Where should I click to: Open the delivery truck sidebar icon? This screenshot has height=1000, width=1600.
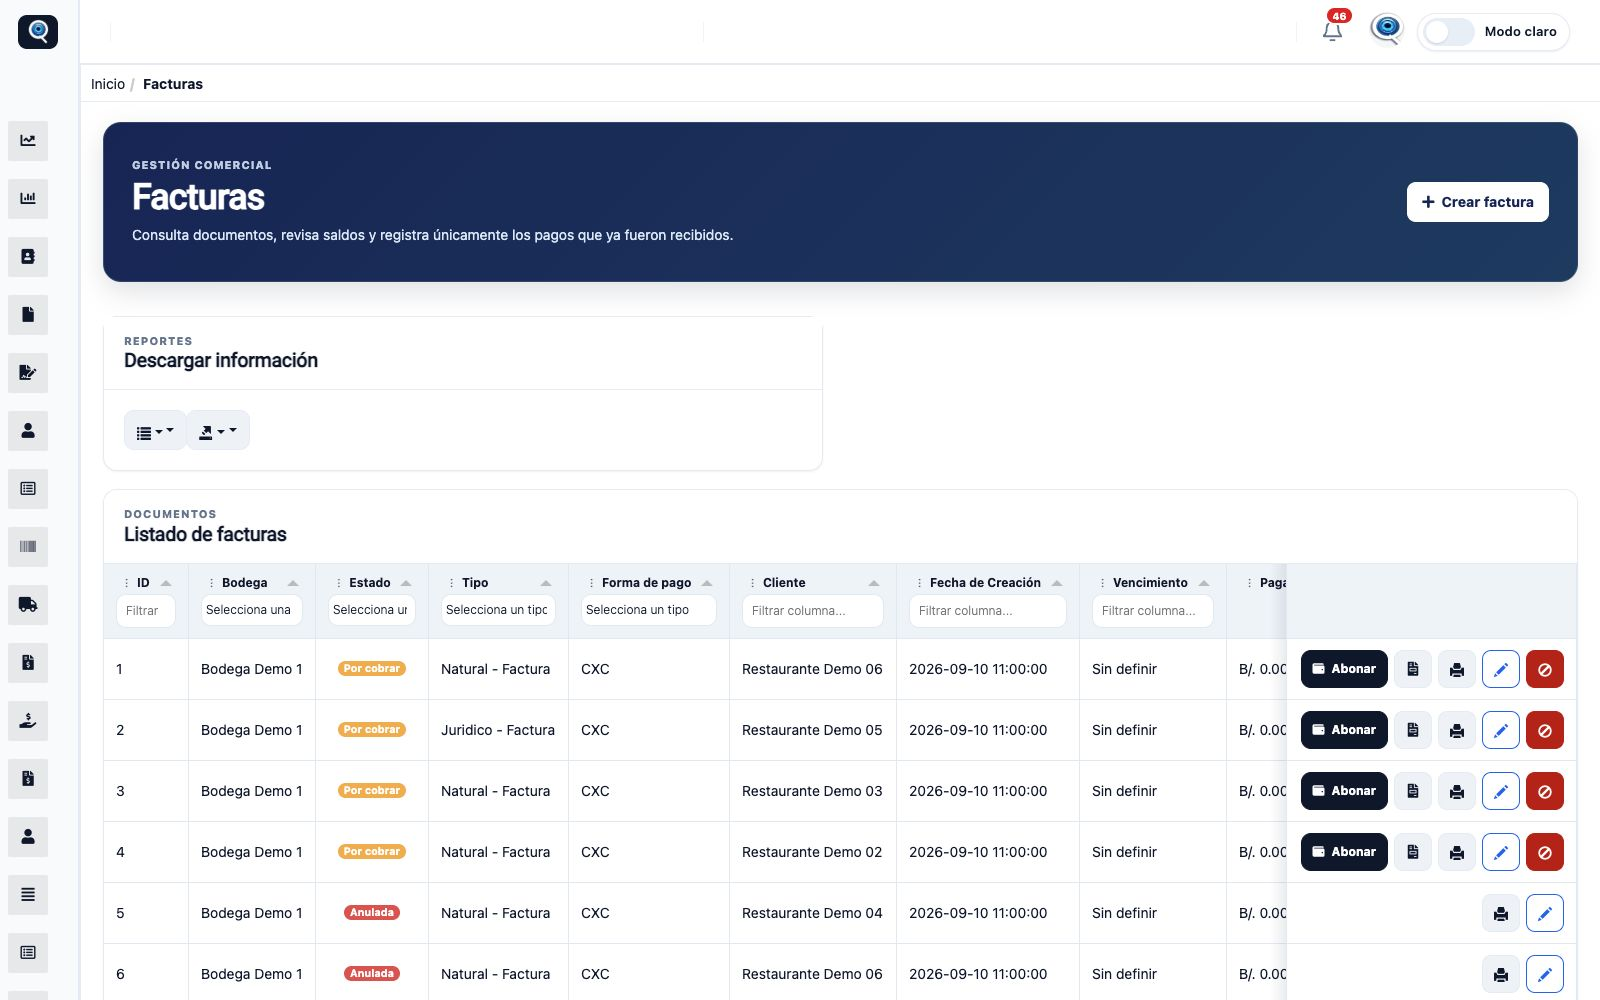click(28, 605)
